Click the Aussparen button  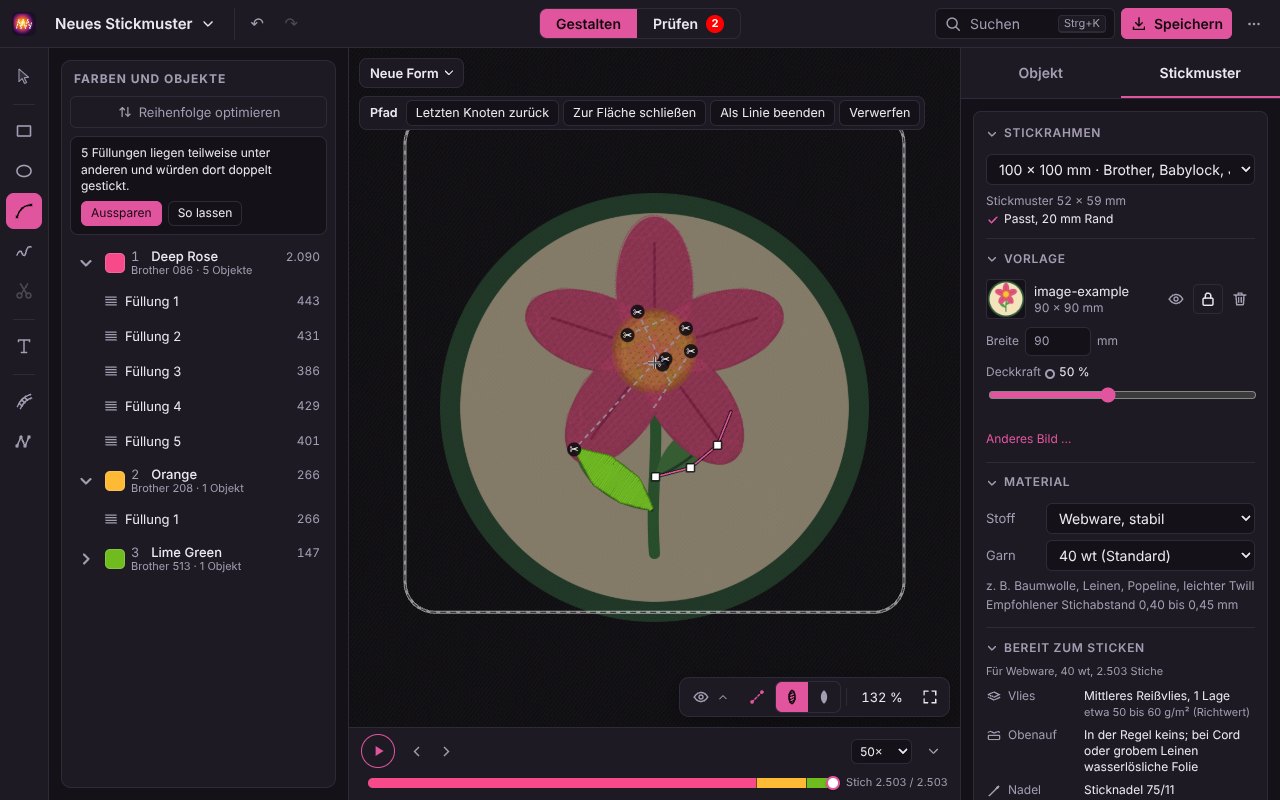tap(121, 213)
